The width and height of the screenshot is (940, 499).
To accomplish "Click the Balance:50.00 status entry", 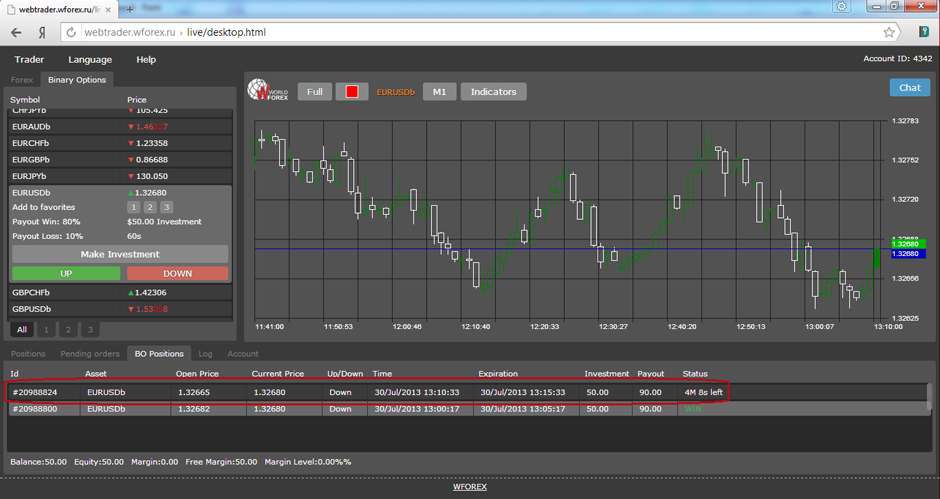I will pos(38,462).
